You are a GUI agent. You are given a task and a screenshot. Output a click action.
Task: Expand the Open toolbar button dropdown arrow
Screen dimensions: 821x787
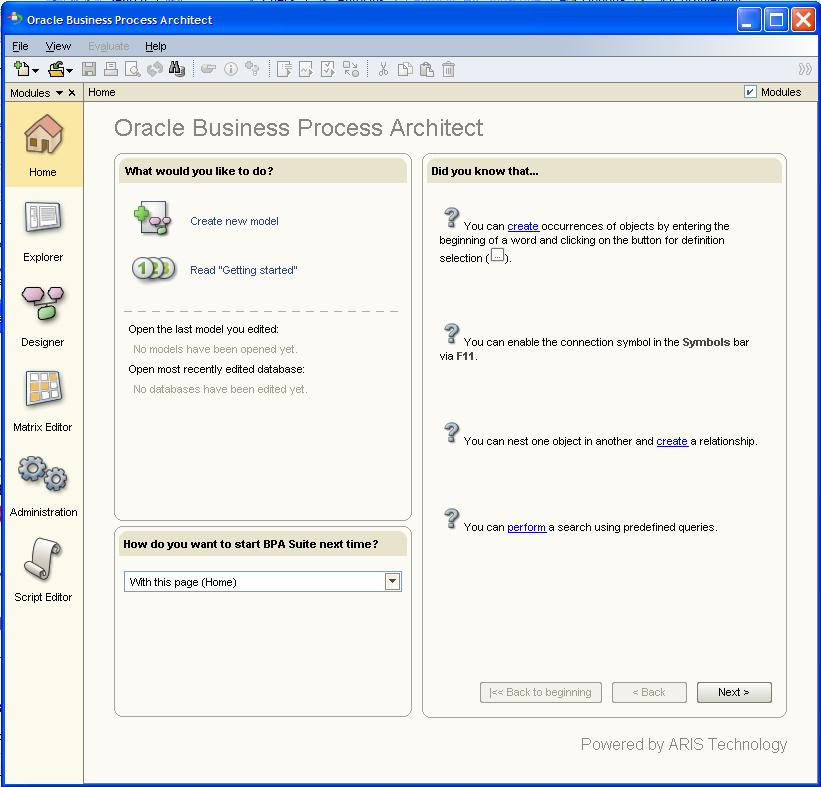(x=69, y=70)
